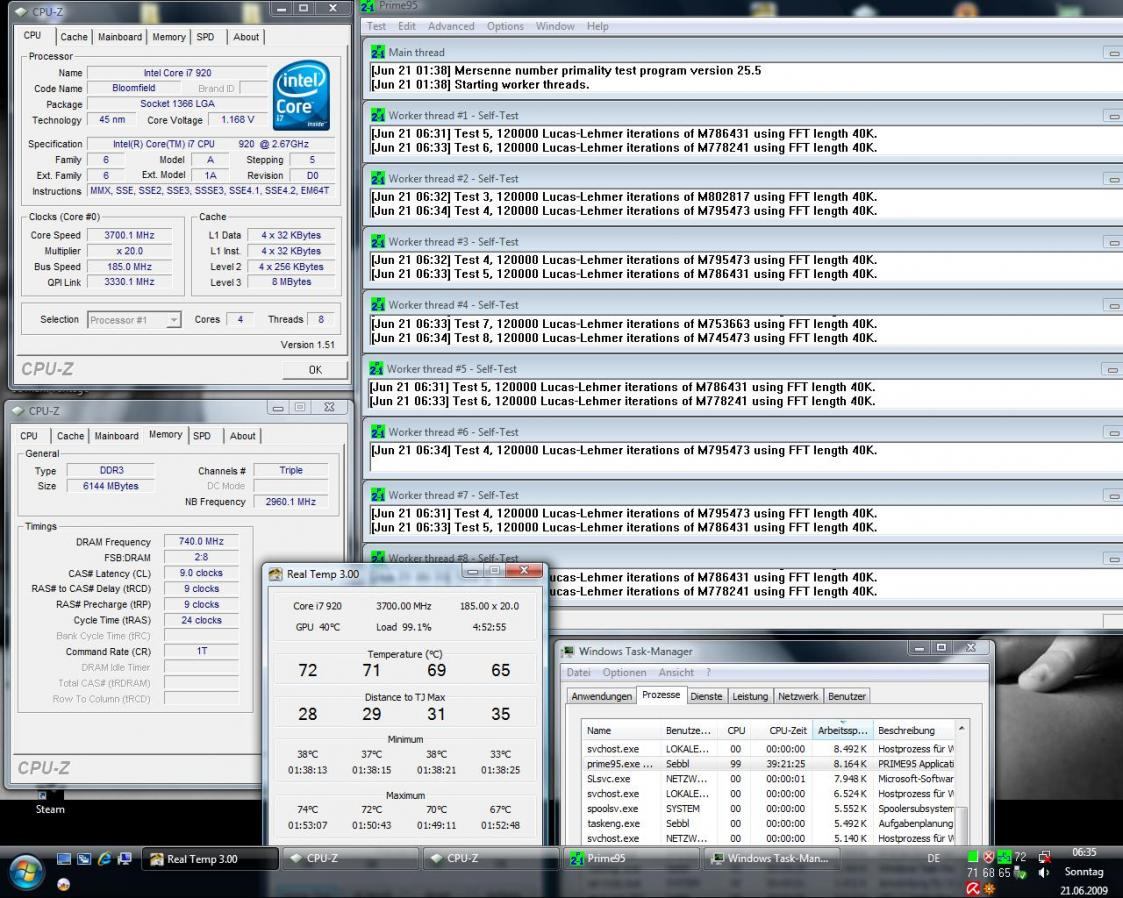Click the NB Frequency value 2960.1 MHz
This screenshot has width=1123, height=898.
pyautogui.click(x=290, y=501)
